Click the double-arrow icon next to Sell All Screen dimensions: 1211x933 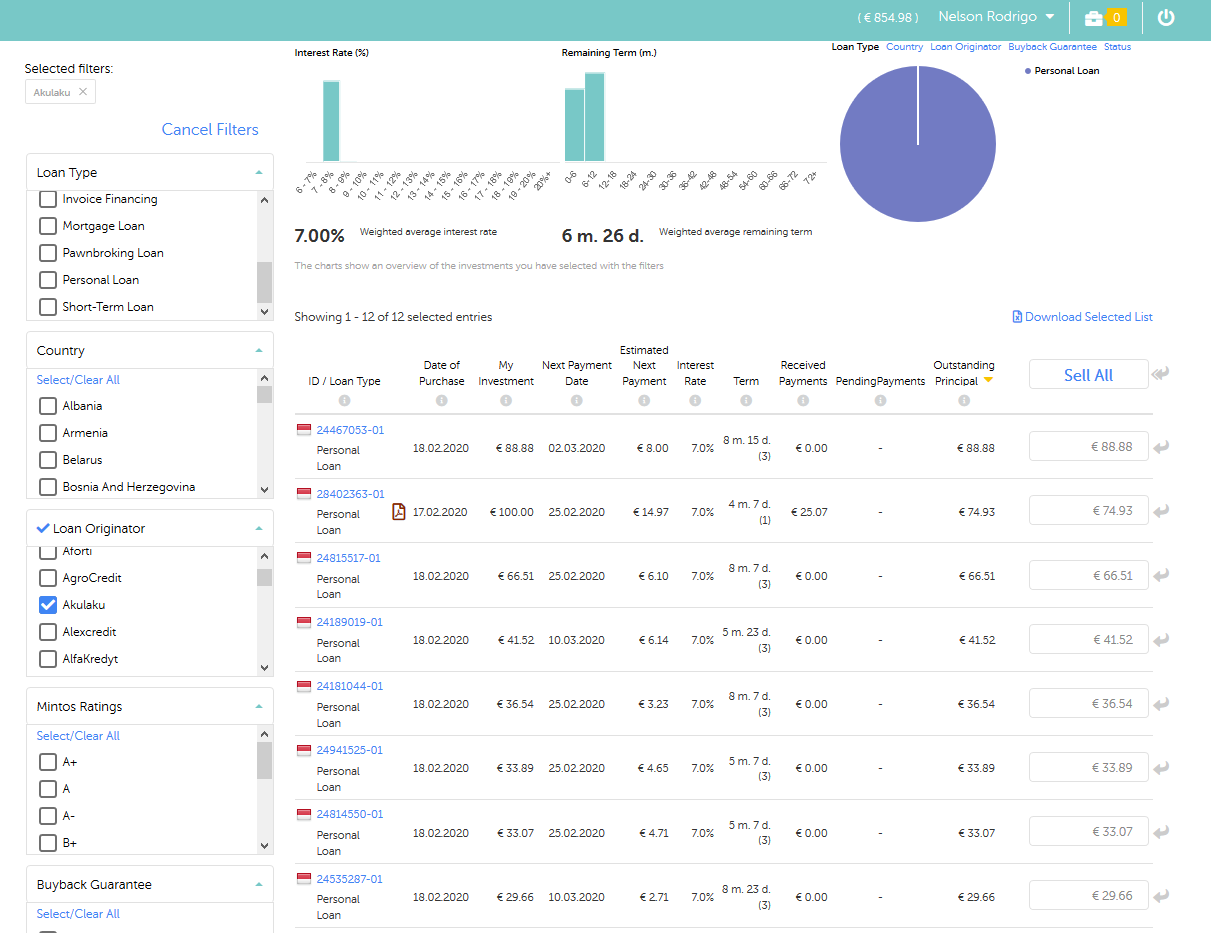point(1160,374)
